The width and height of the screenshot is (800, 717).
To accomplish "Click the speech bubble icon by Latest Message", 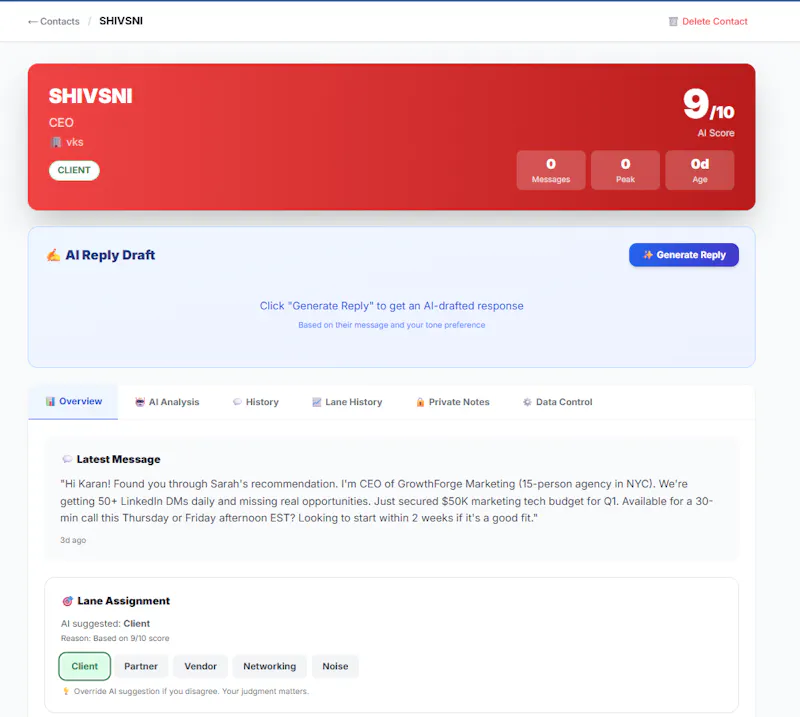I will (x=67, y=459).
